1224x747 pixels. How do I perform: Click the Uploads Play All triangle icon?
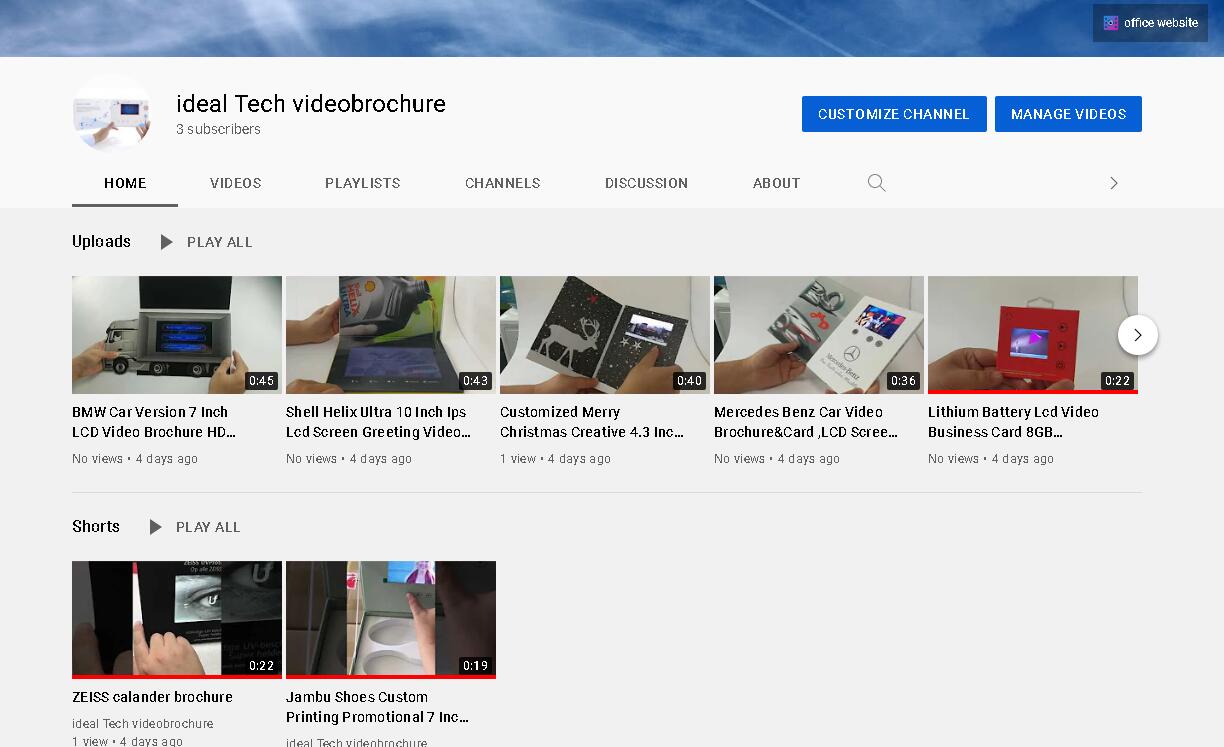click(167, 242)
